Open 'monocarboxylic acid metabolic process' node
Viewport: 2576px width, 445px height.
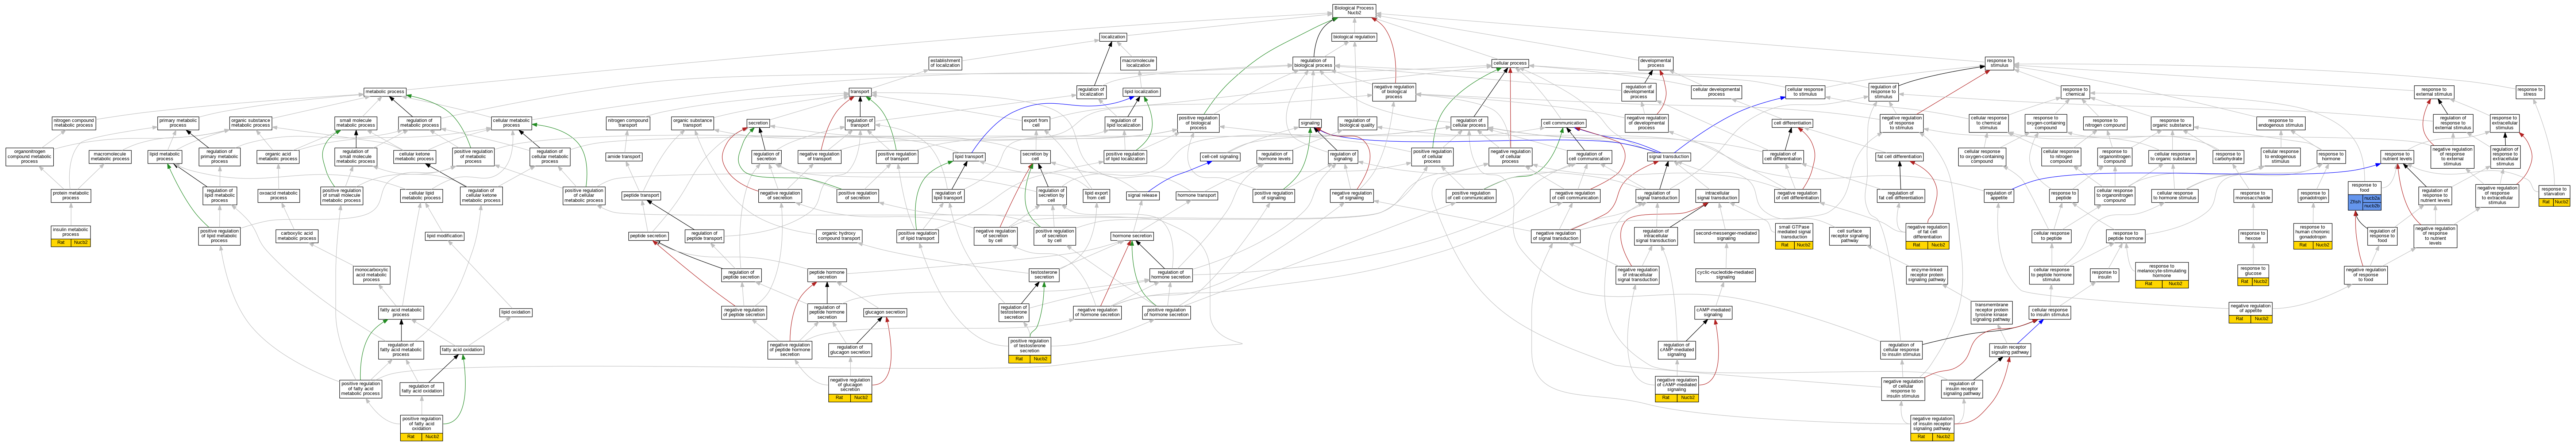372,274
